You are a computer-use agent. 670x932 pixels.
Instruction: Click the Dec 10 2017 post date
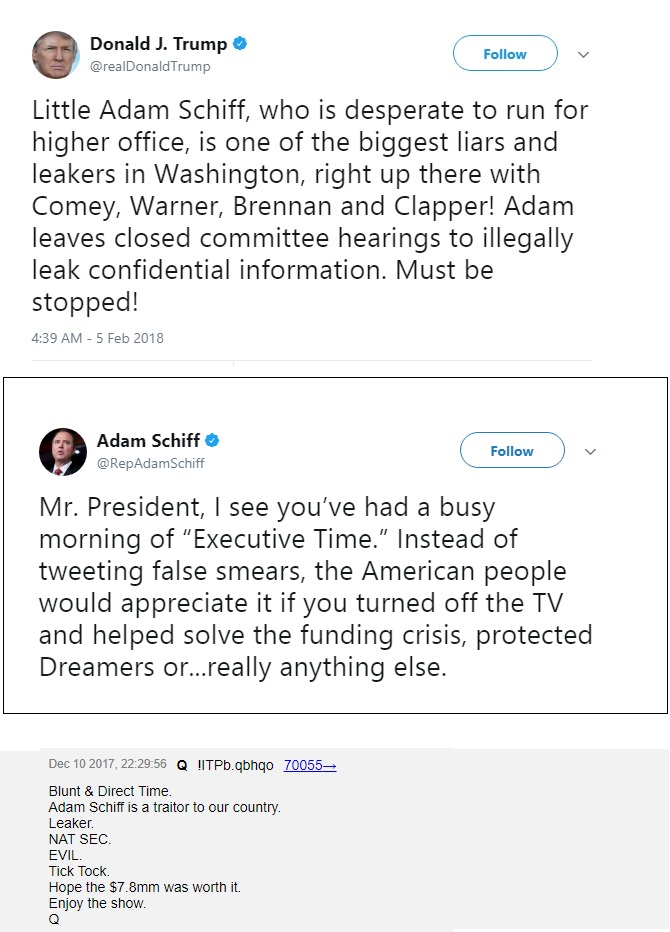tap(107, 765)
